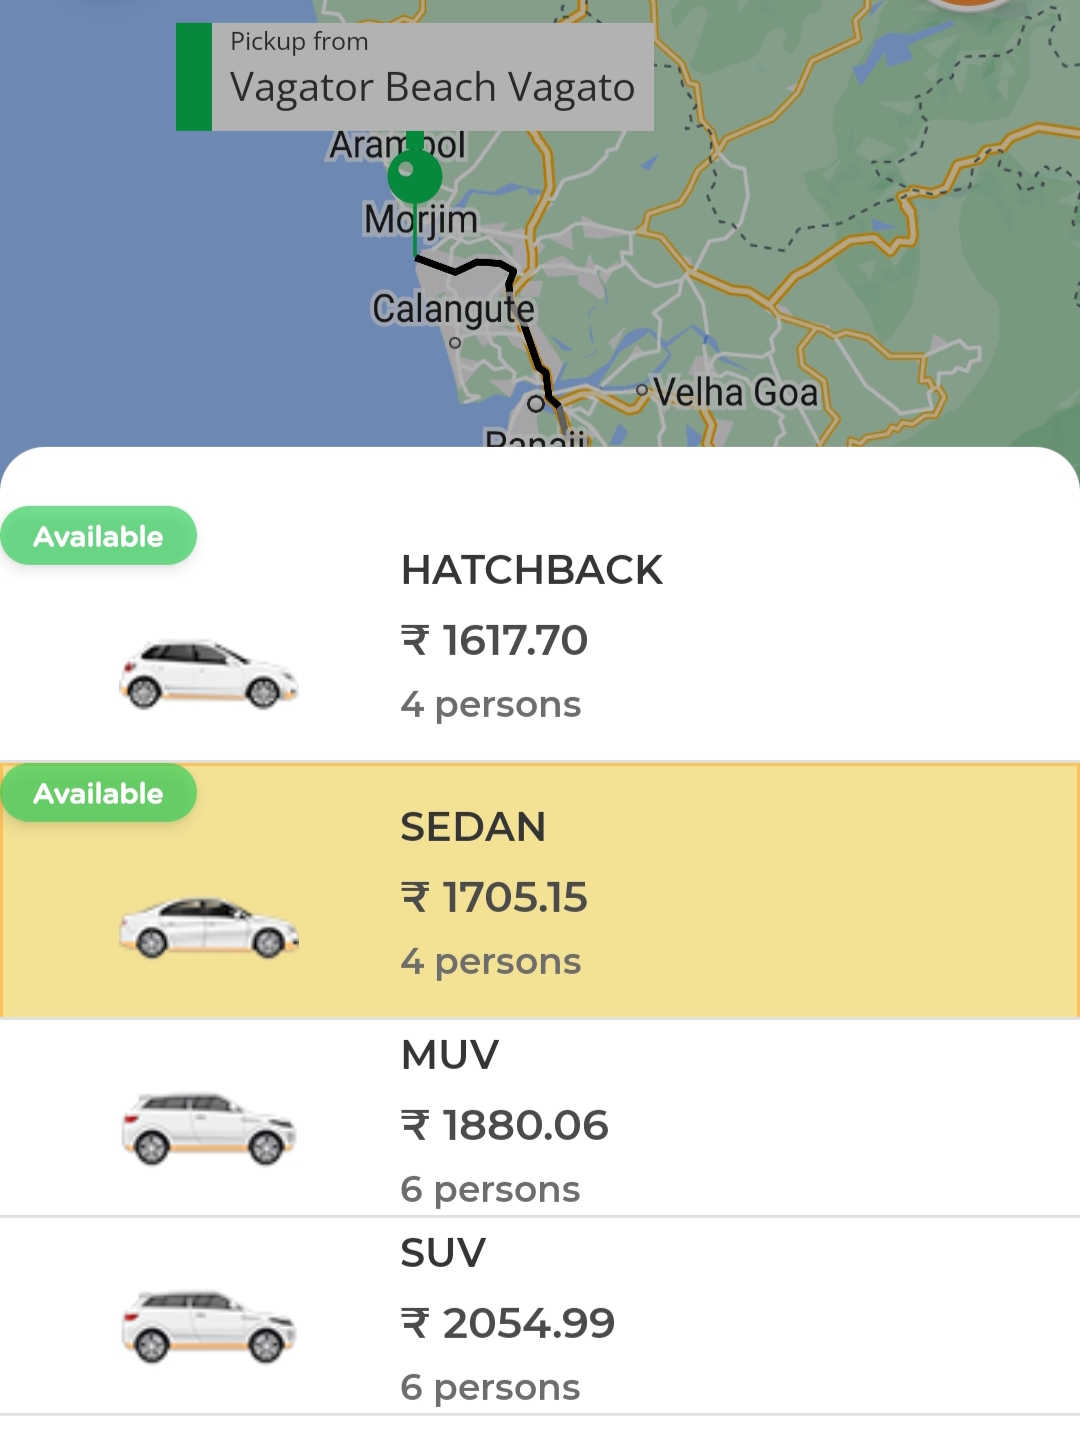This screenshot has height=1454, width=1080.
Task: Tap the Available badge on Hatchback
Action: 98,536
